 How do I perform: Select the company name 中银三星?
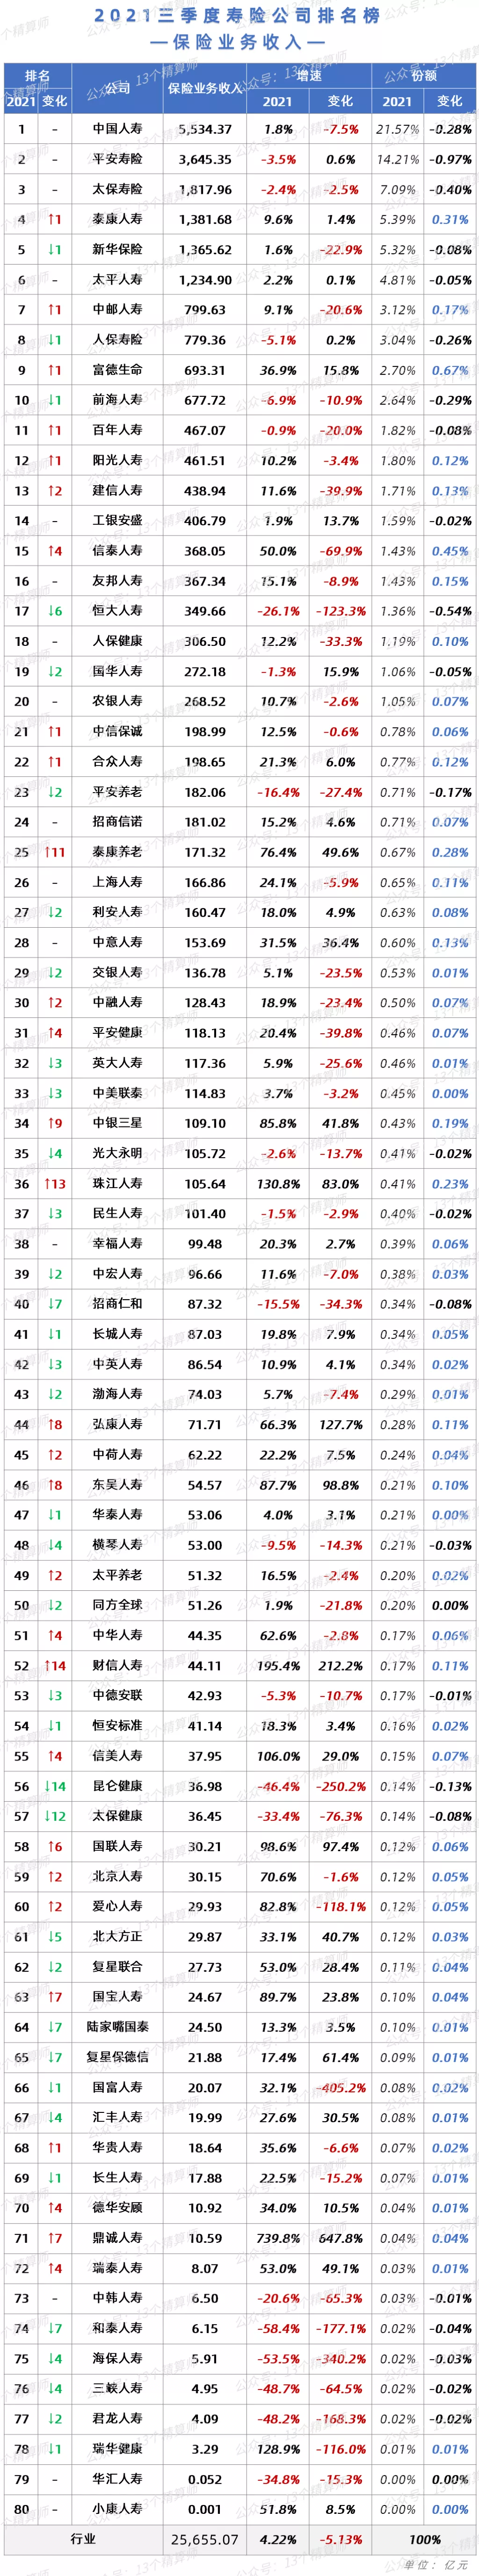[118, 1123]
